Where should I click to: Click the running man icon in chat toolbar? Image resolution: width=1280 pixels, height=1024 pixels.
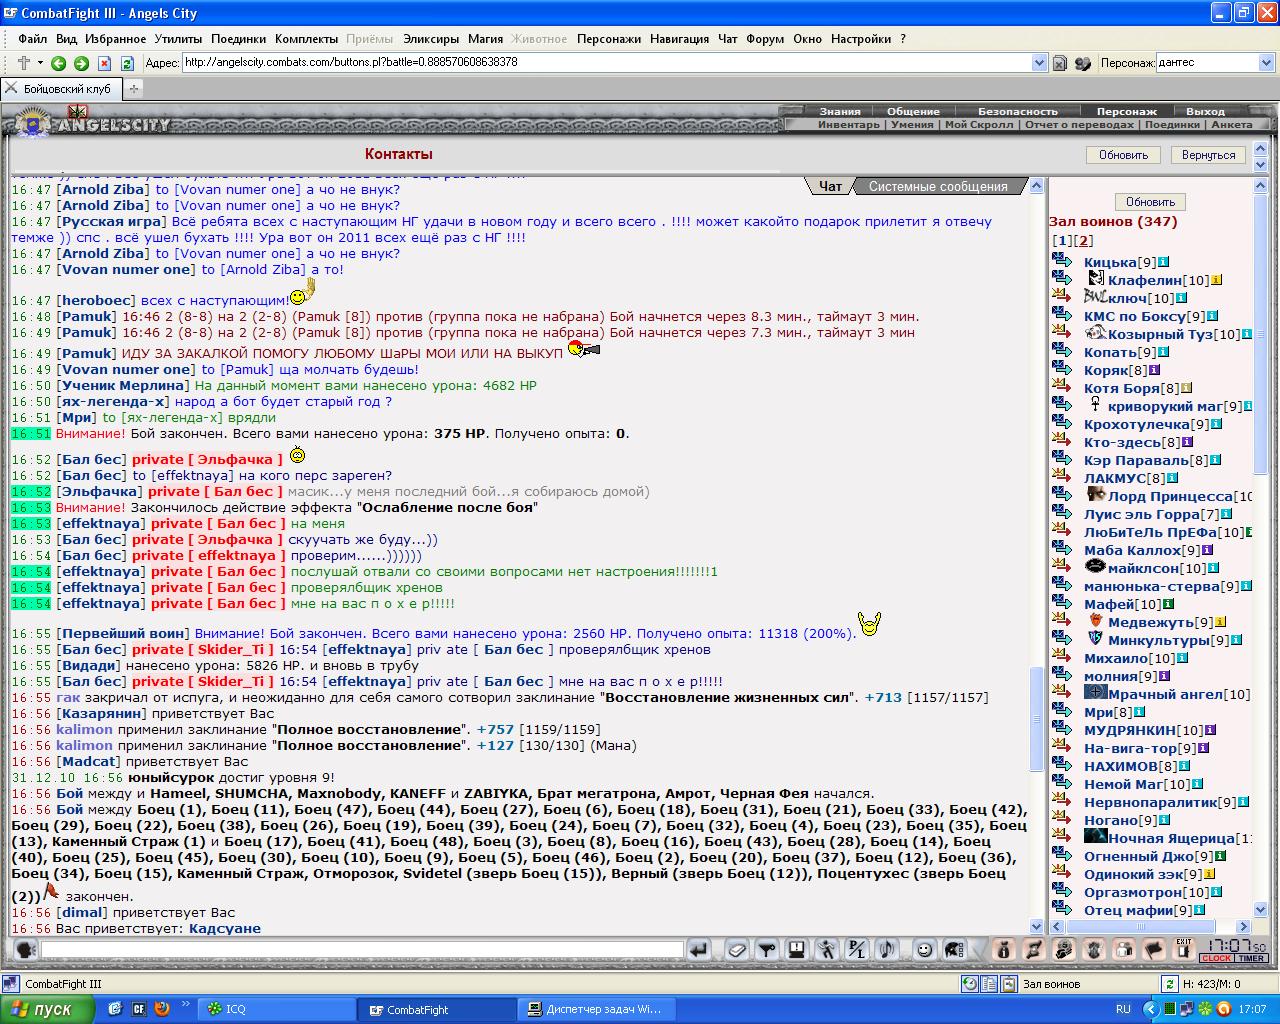[827, 949]
